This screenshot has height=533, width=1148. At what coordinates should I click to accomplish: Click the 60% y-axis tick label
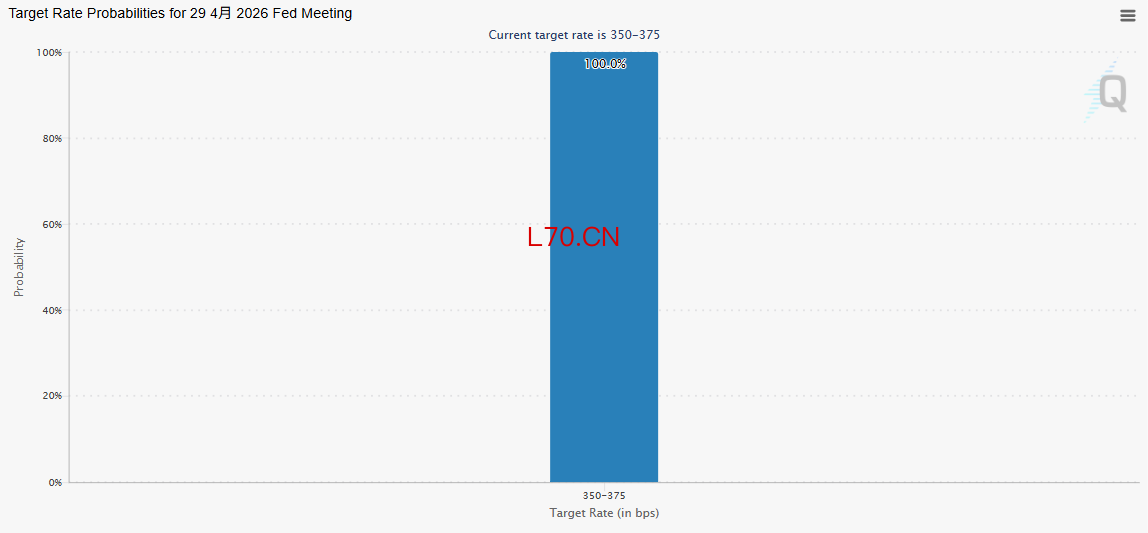click(x=52, y=225)
